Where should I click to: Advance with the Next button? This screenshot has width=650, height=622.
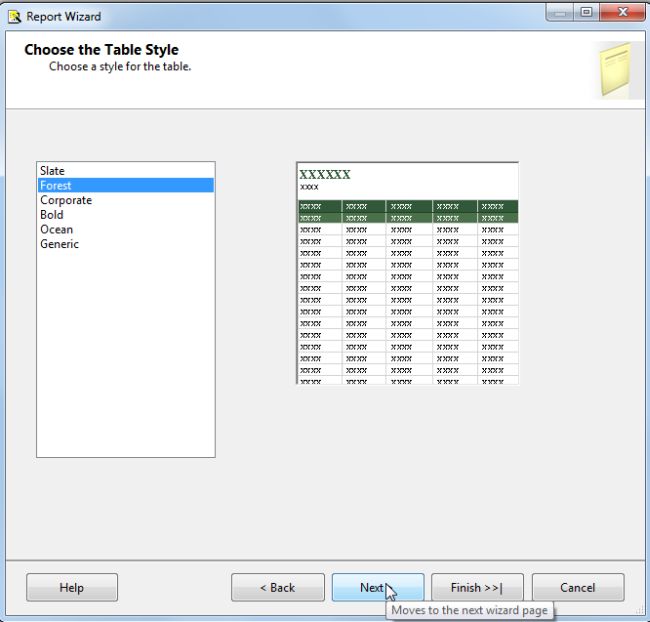[378, 588]
